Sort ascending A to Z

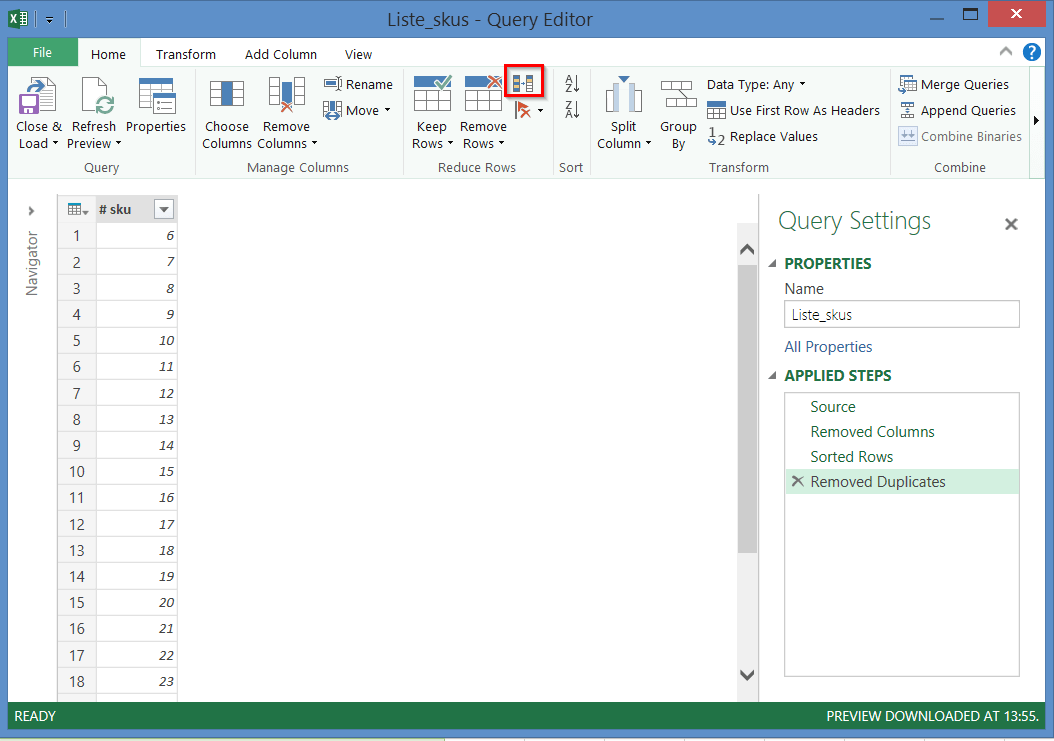point(572,84)
